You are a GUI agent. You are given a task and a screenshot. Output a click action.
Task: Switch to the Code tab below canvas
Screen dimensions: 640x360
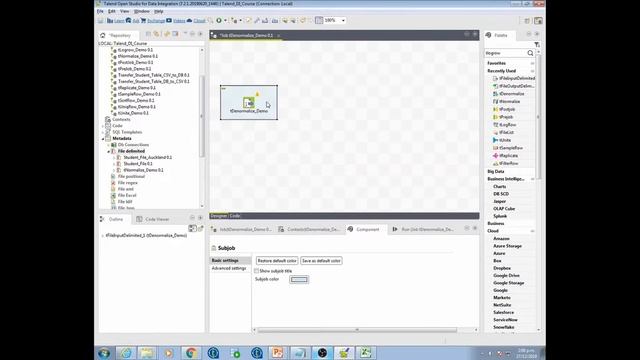pos(235,216)
